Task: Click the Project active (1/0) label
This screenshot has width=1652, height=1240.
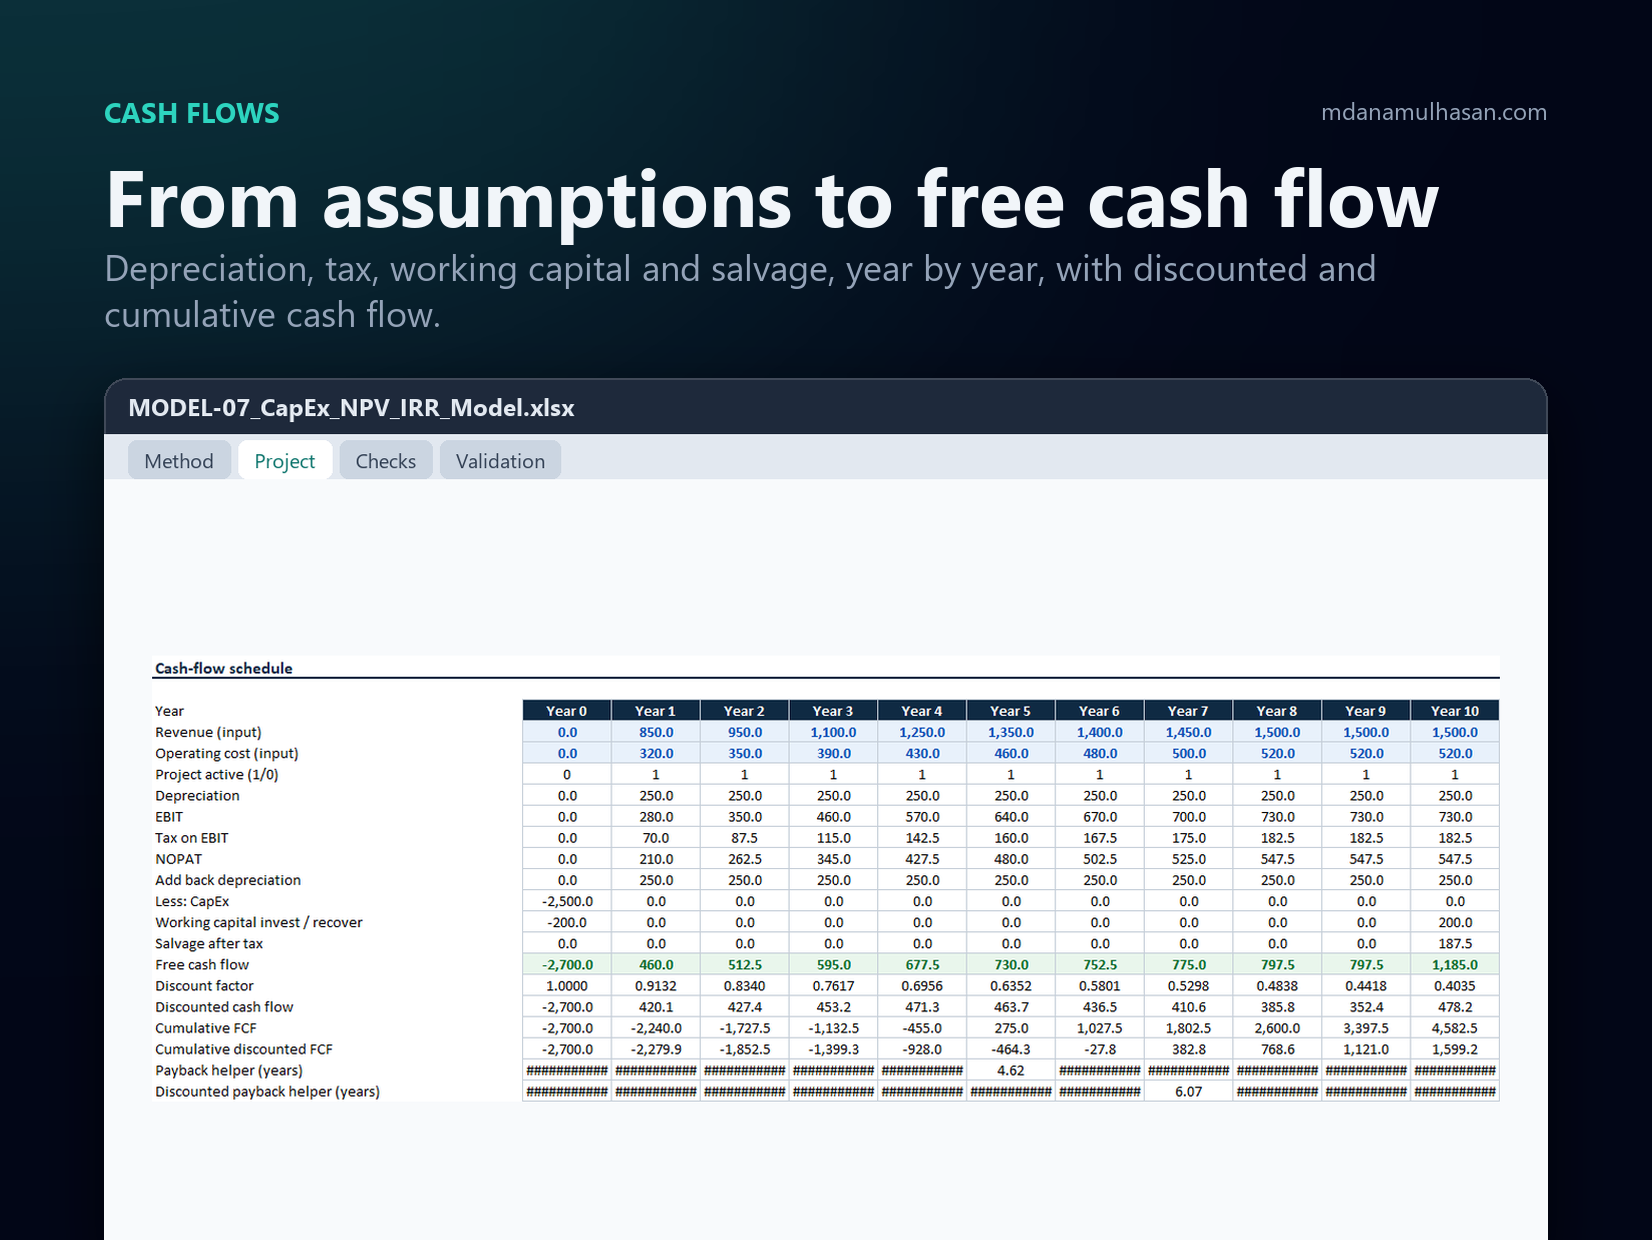Action: pyautogui.click(x=217, y=774)
